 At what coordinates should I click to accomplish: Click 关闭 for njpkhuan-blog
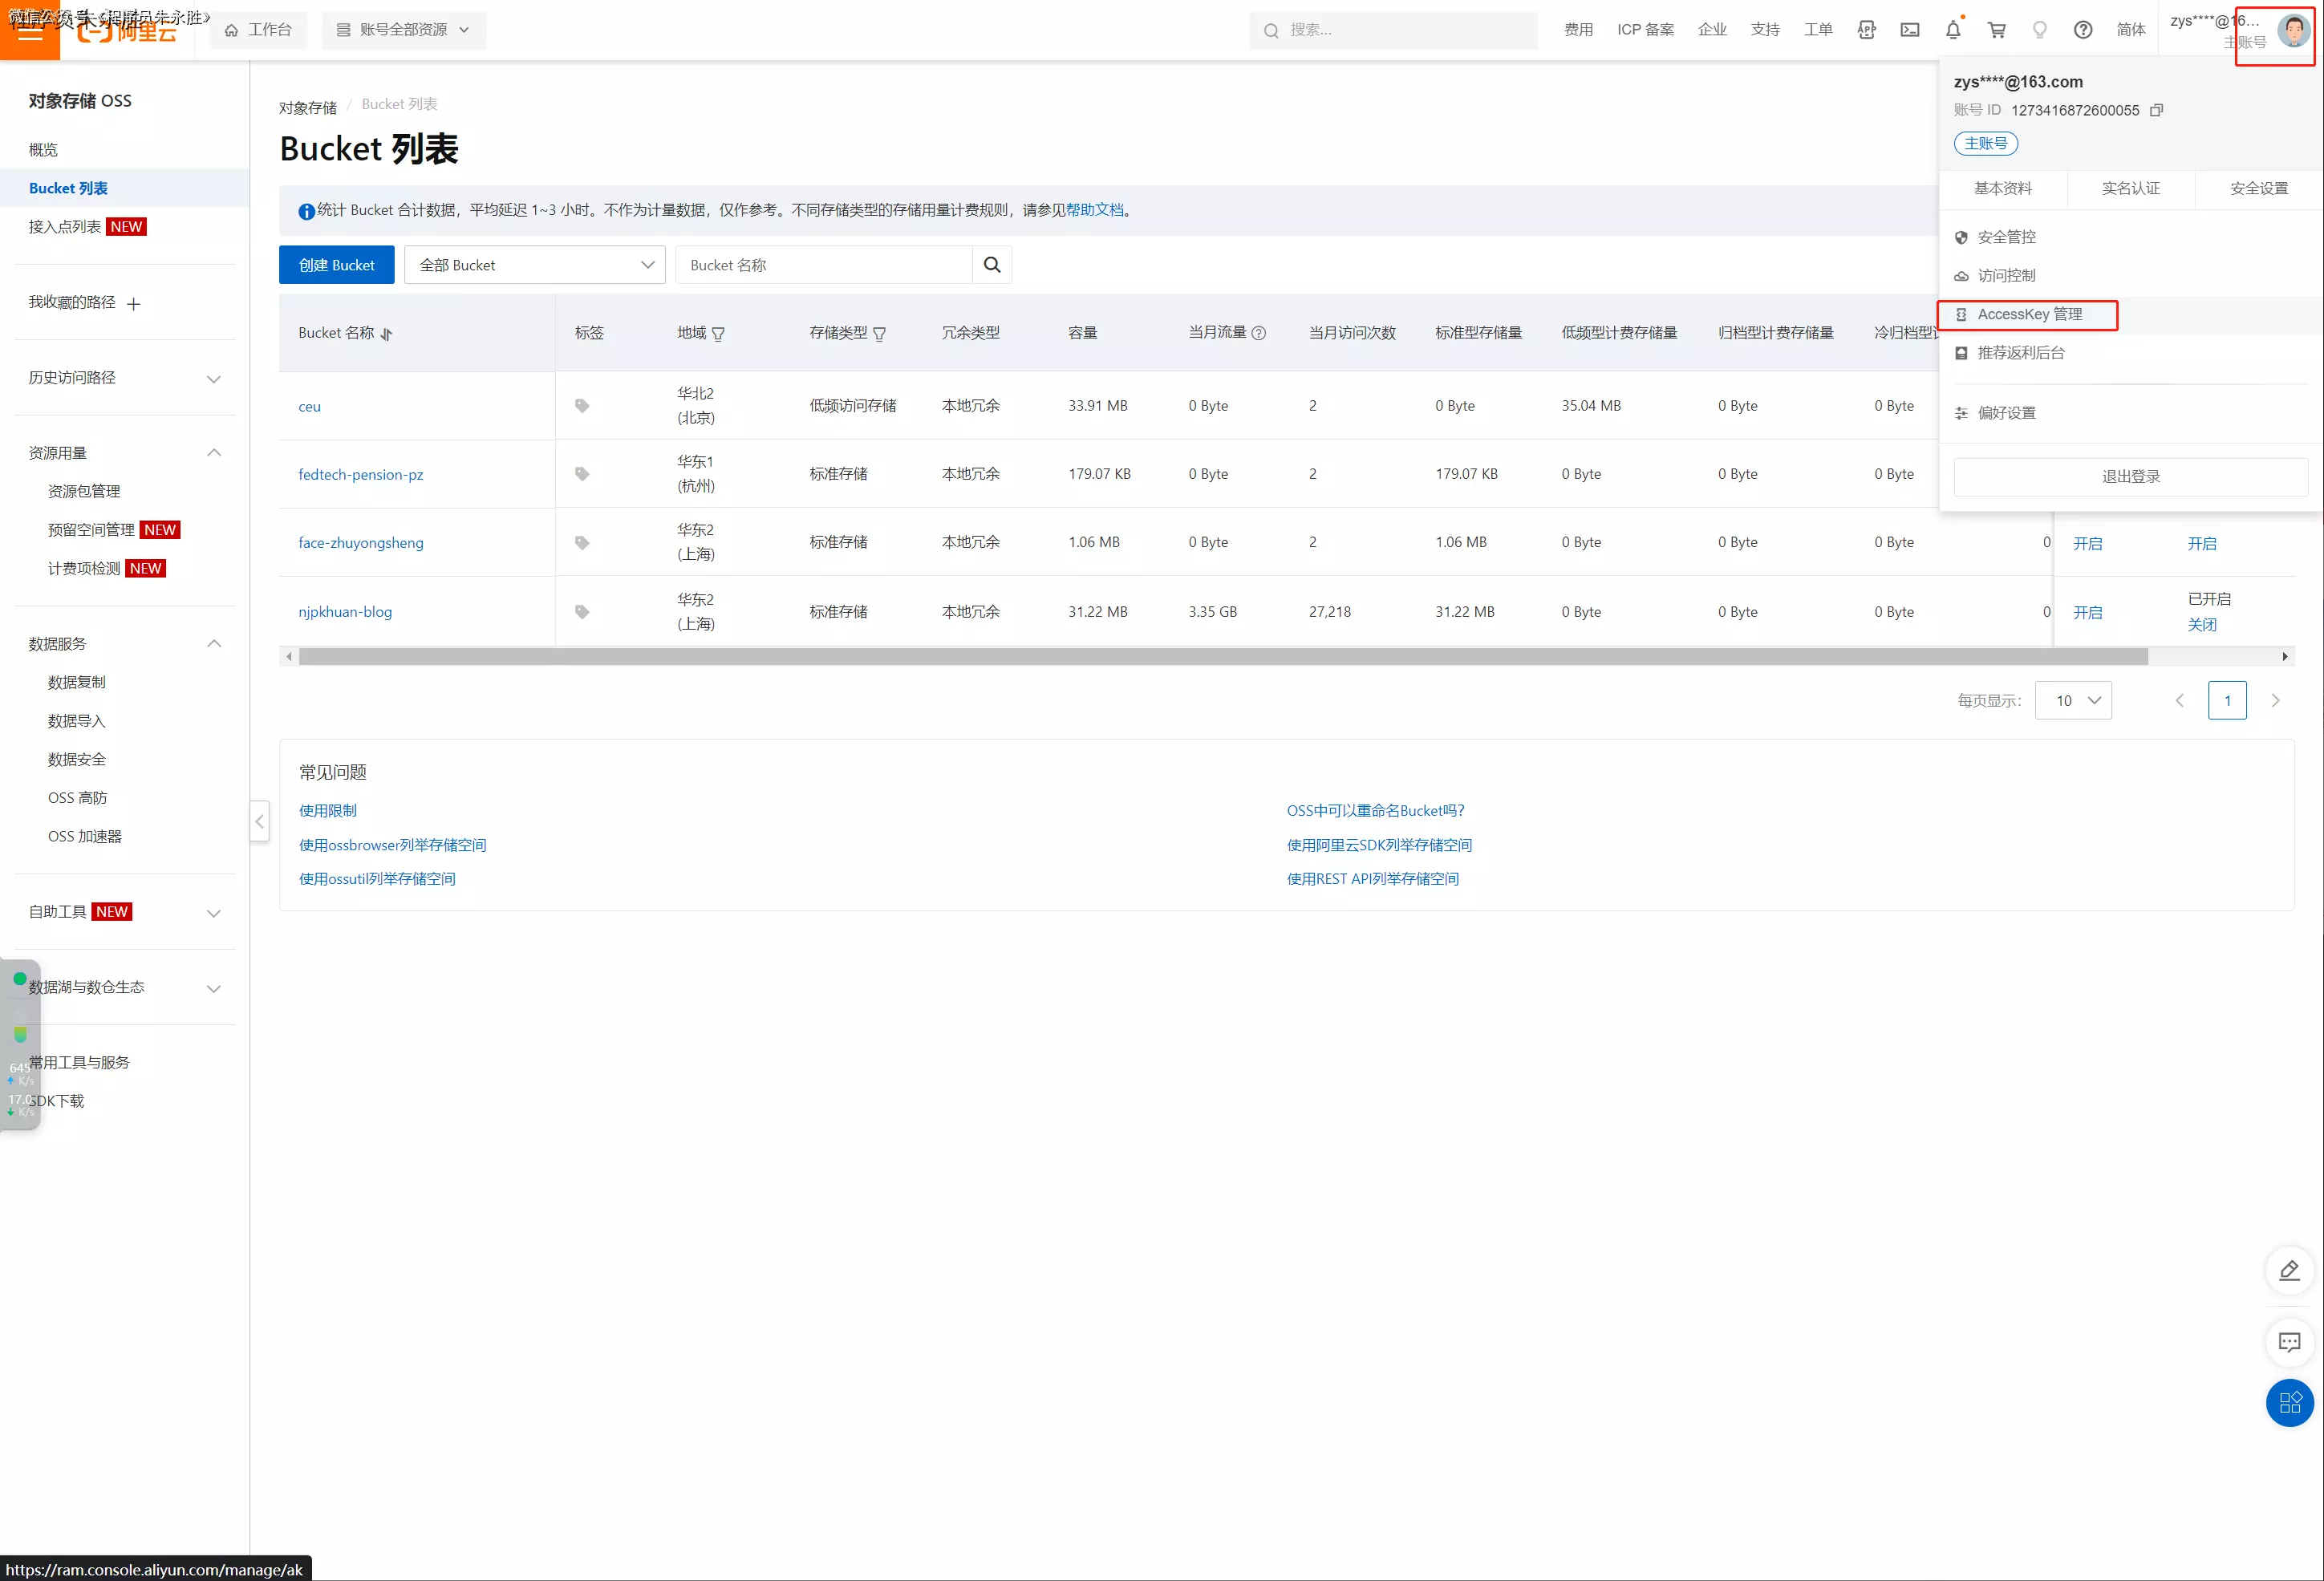pyautogui.click(x=2202, y=625)
